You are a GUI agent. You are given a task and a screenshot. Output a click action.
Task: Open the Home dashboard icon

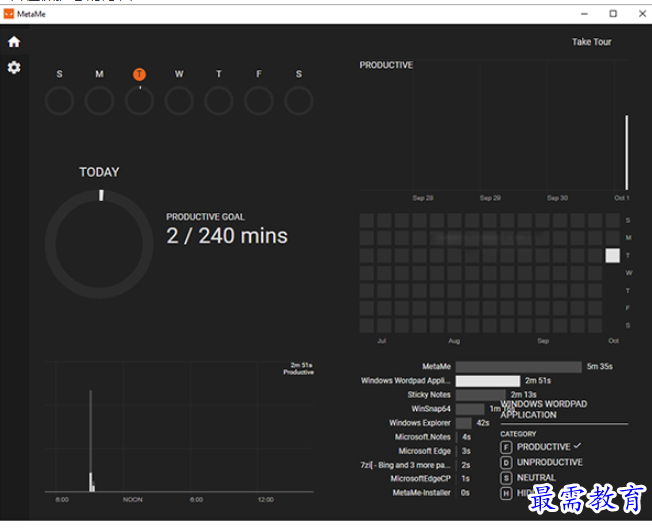tap(14, 42)
